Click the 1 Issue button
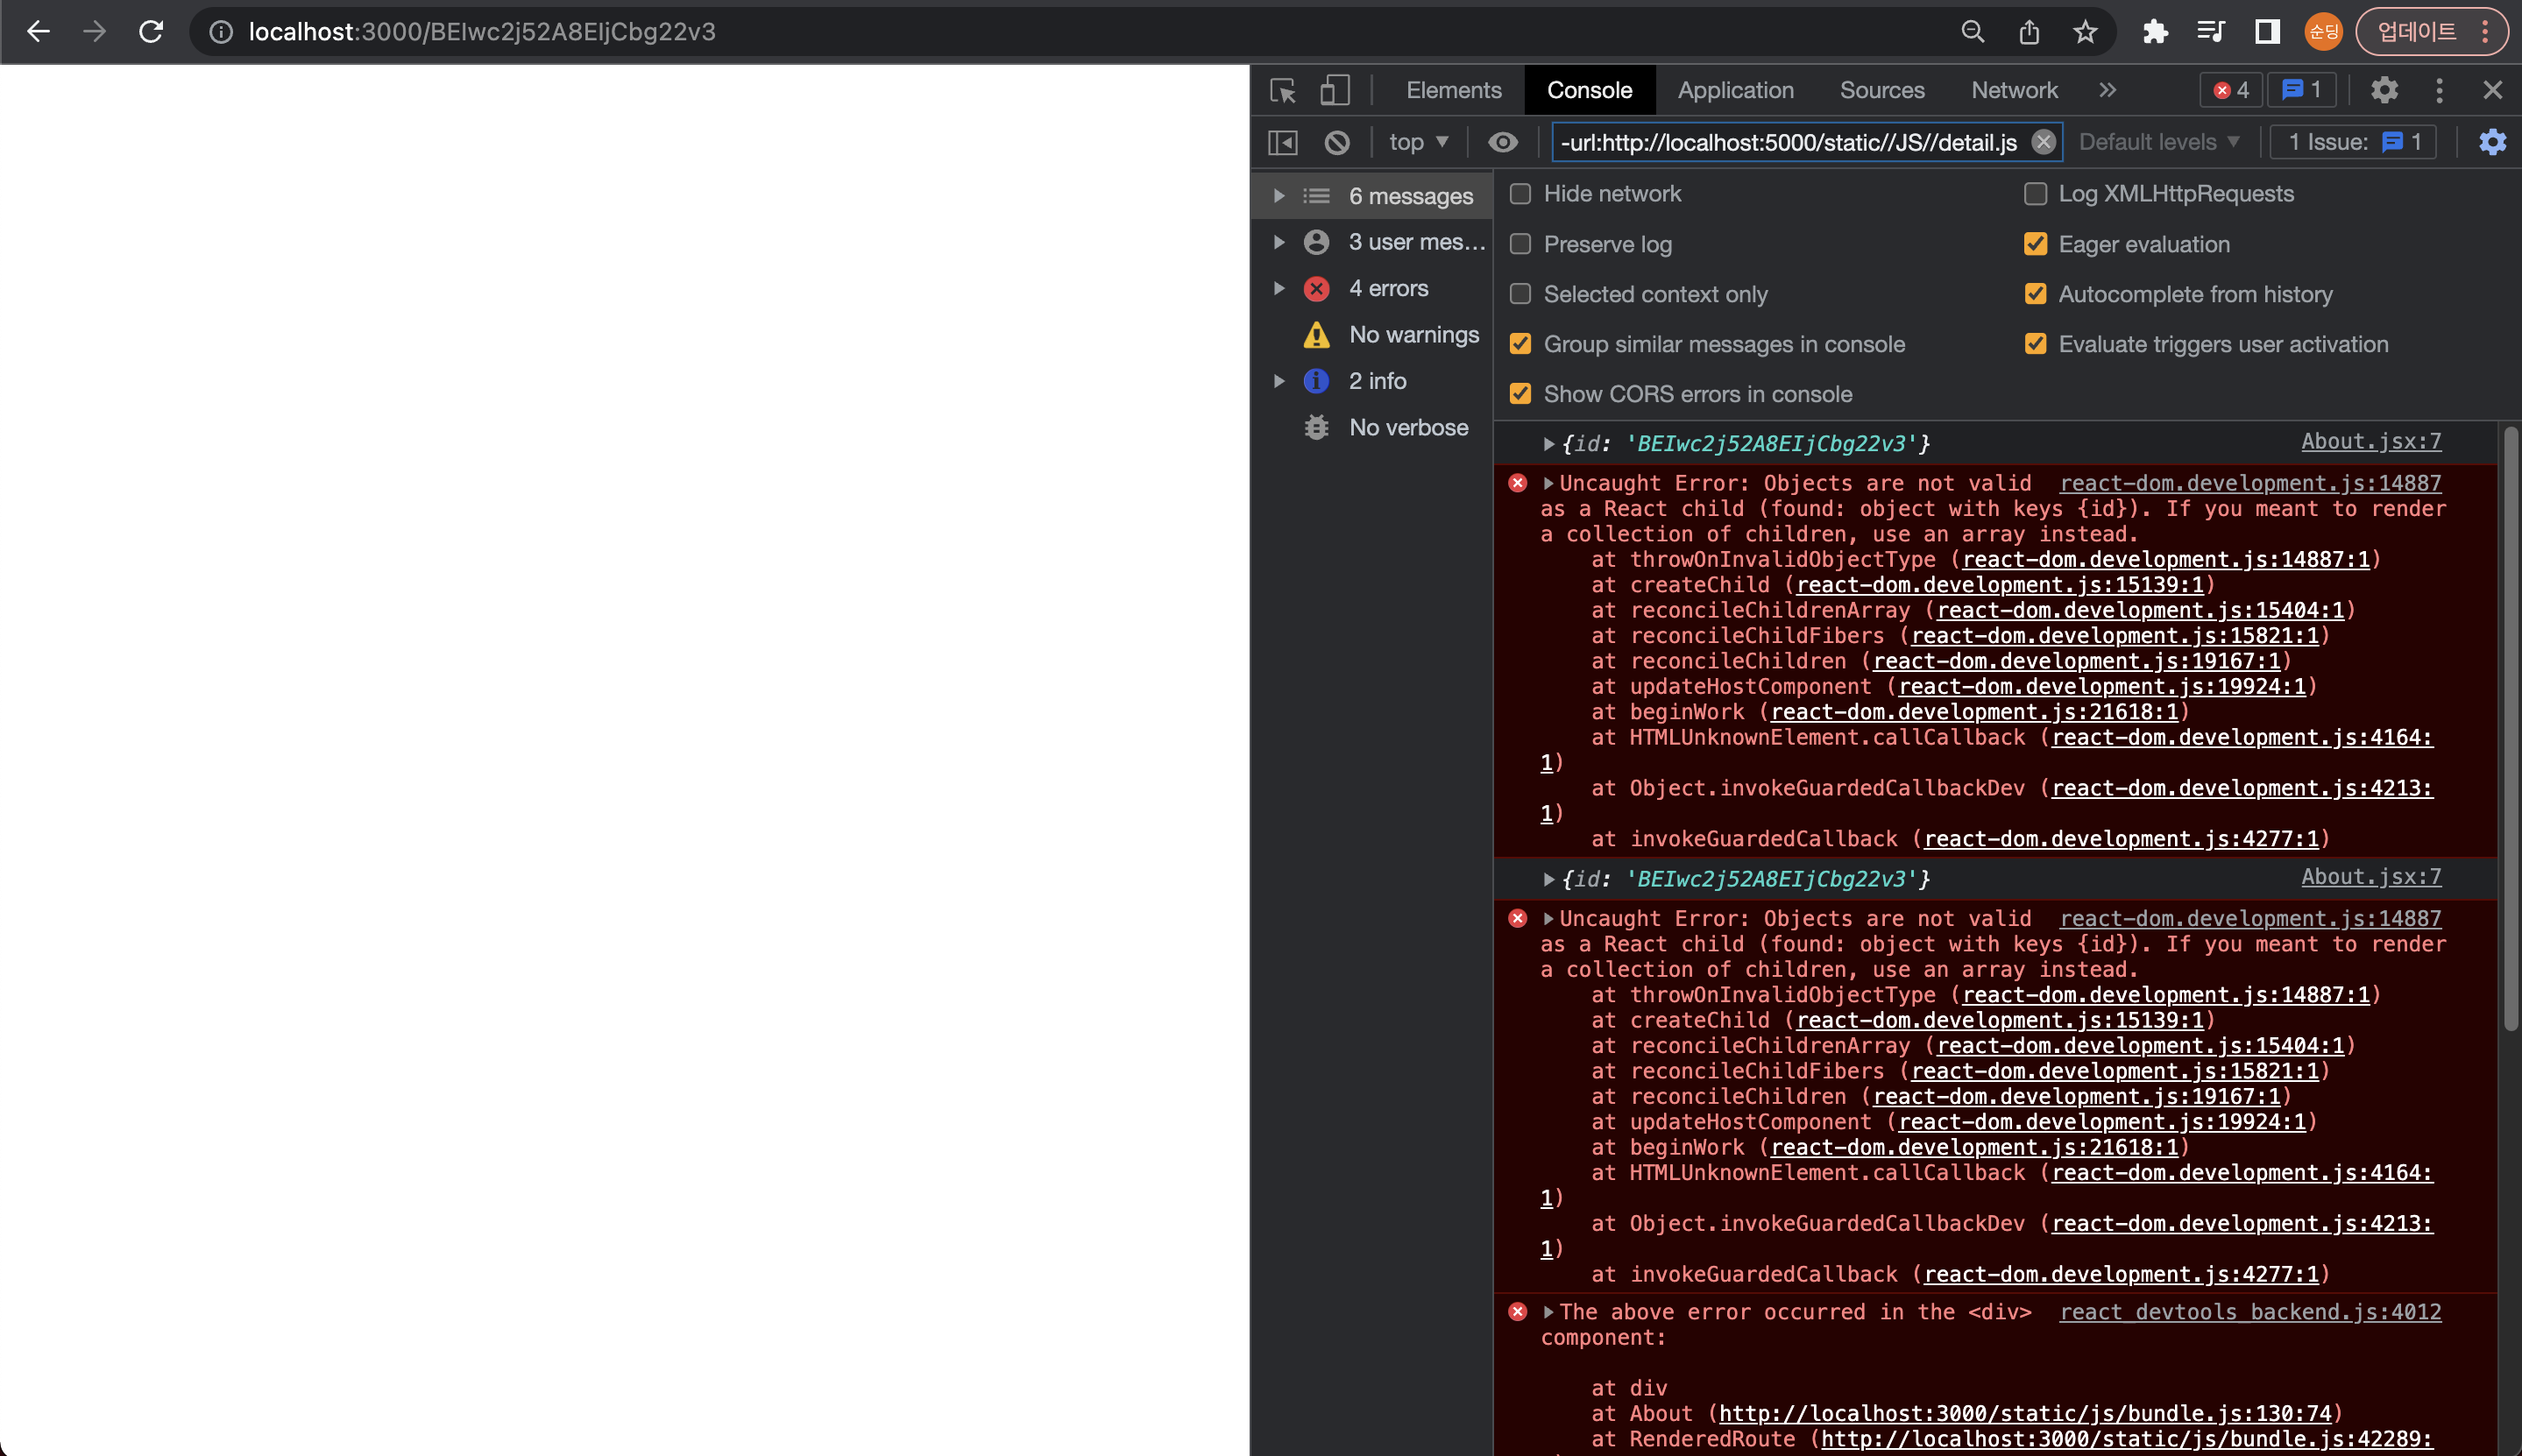Screen dimensions: 2522x1456 click(2353, 142)
